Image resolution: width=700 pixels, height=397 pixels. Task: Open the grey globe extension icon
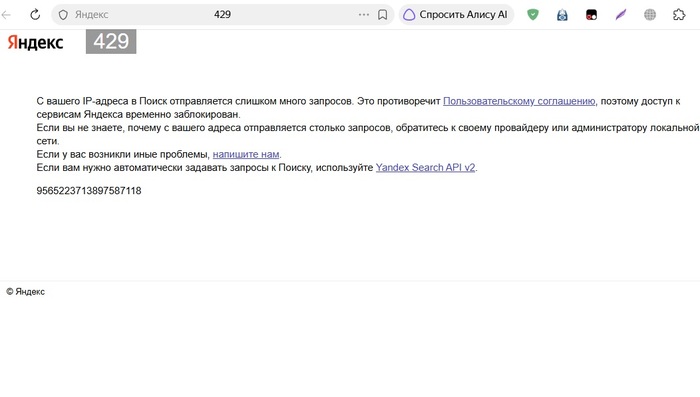point(650,15)
